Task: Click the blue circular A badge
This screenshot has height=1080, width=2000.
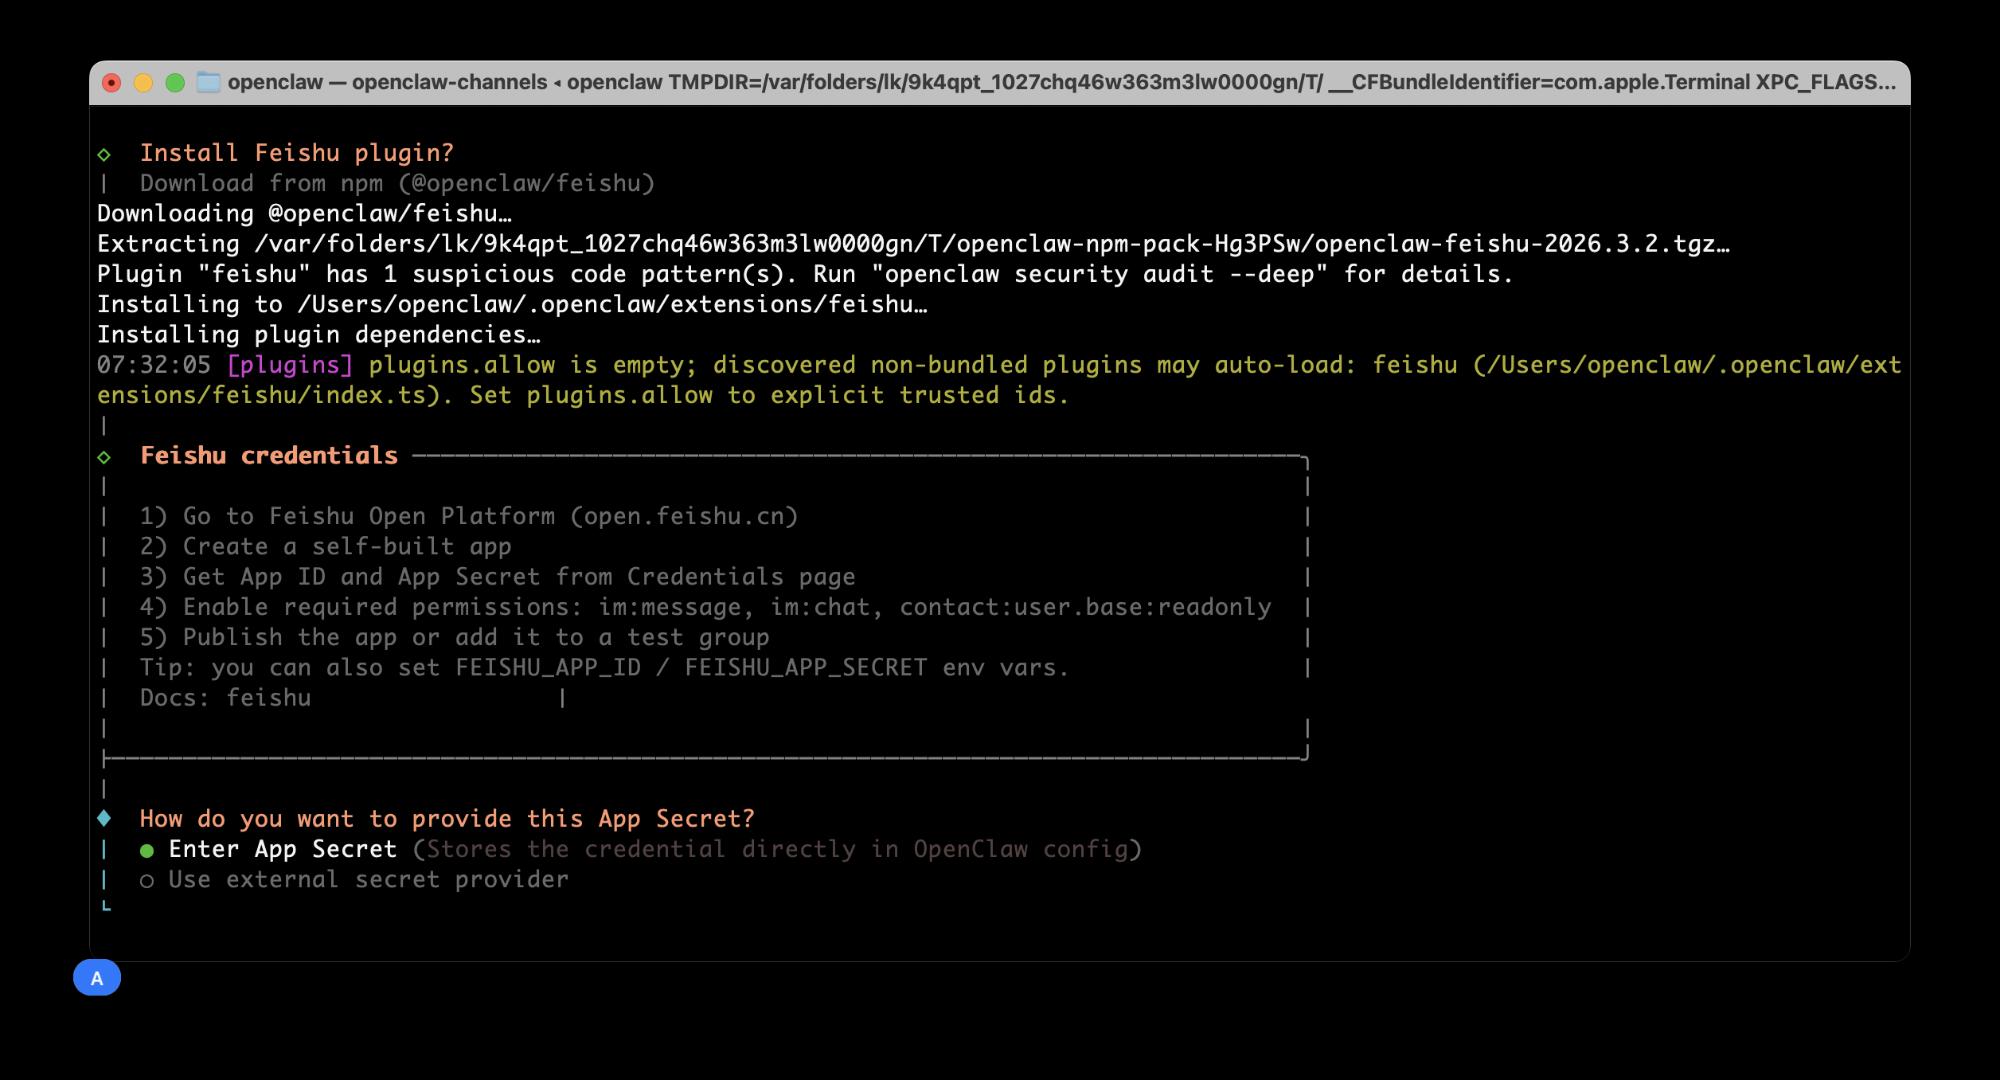Action: (97, 978)
